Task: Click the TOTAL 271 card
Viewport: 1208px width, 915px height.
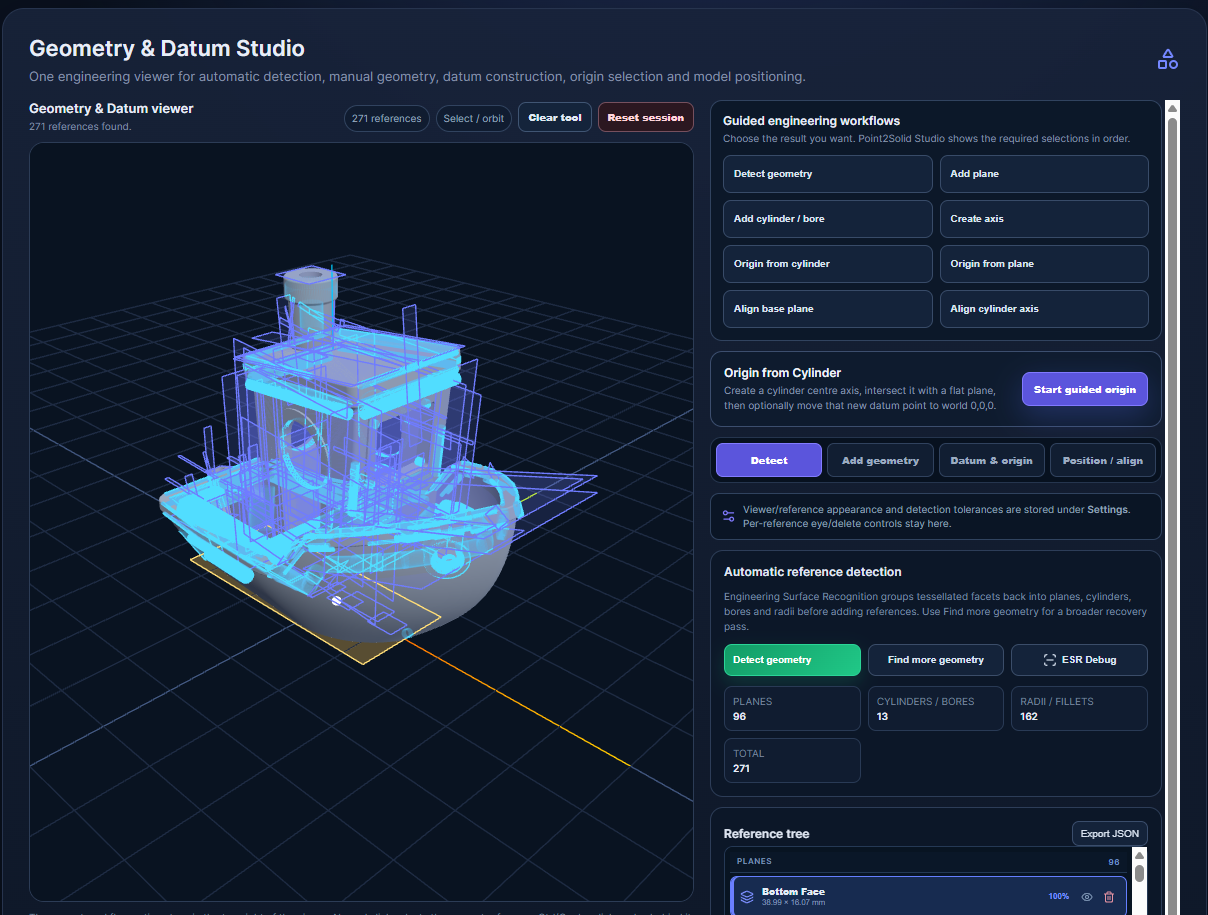Action: click(x=792, y=761)
